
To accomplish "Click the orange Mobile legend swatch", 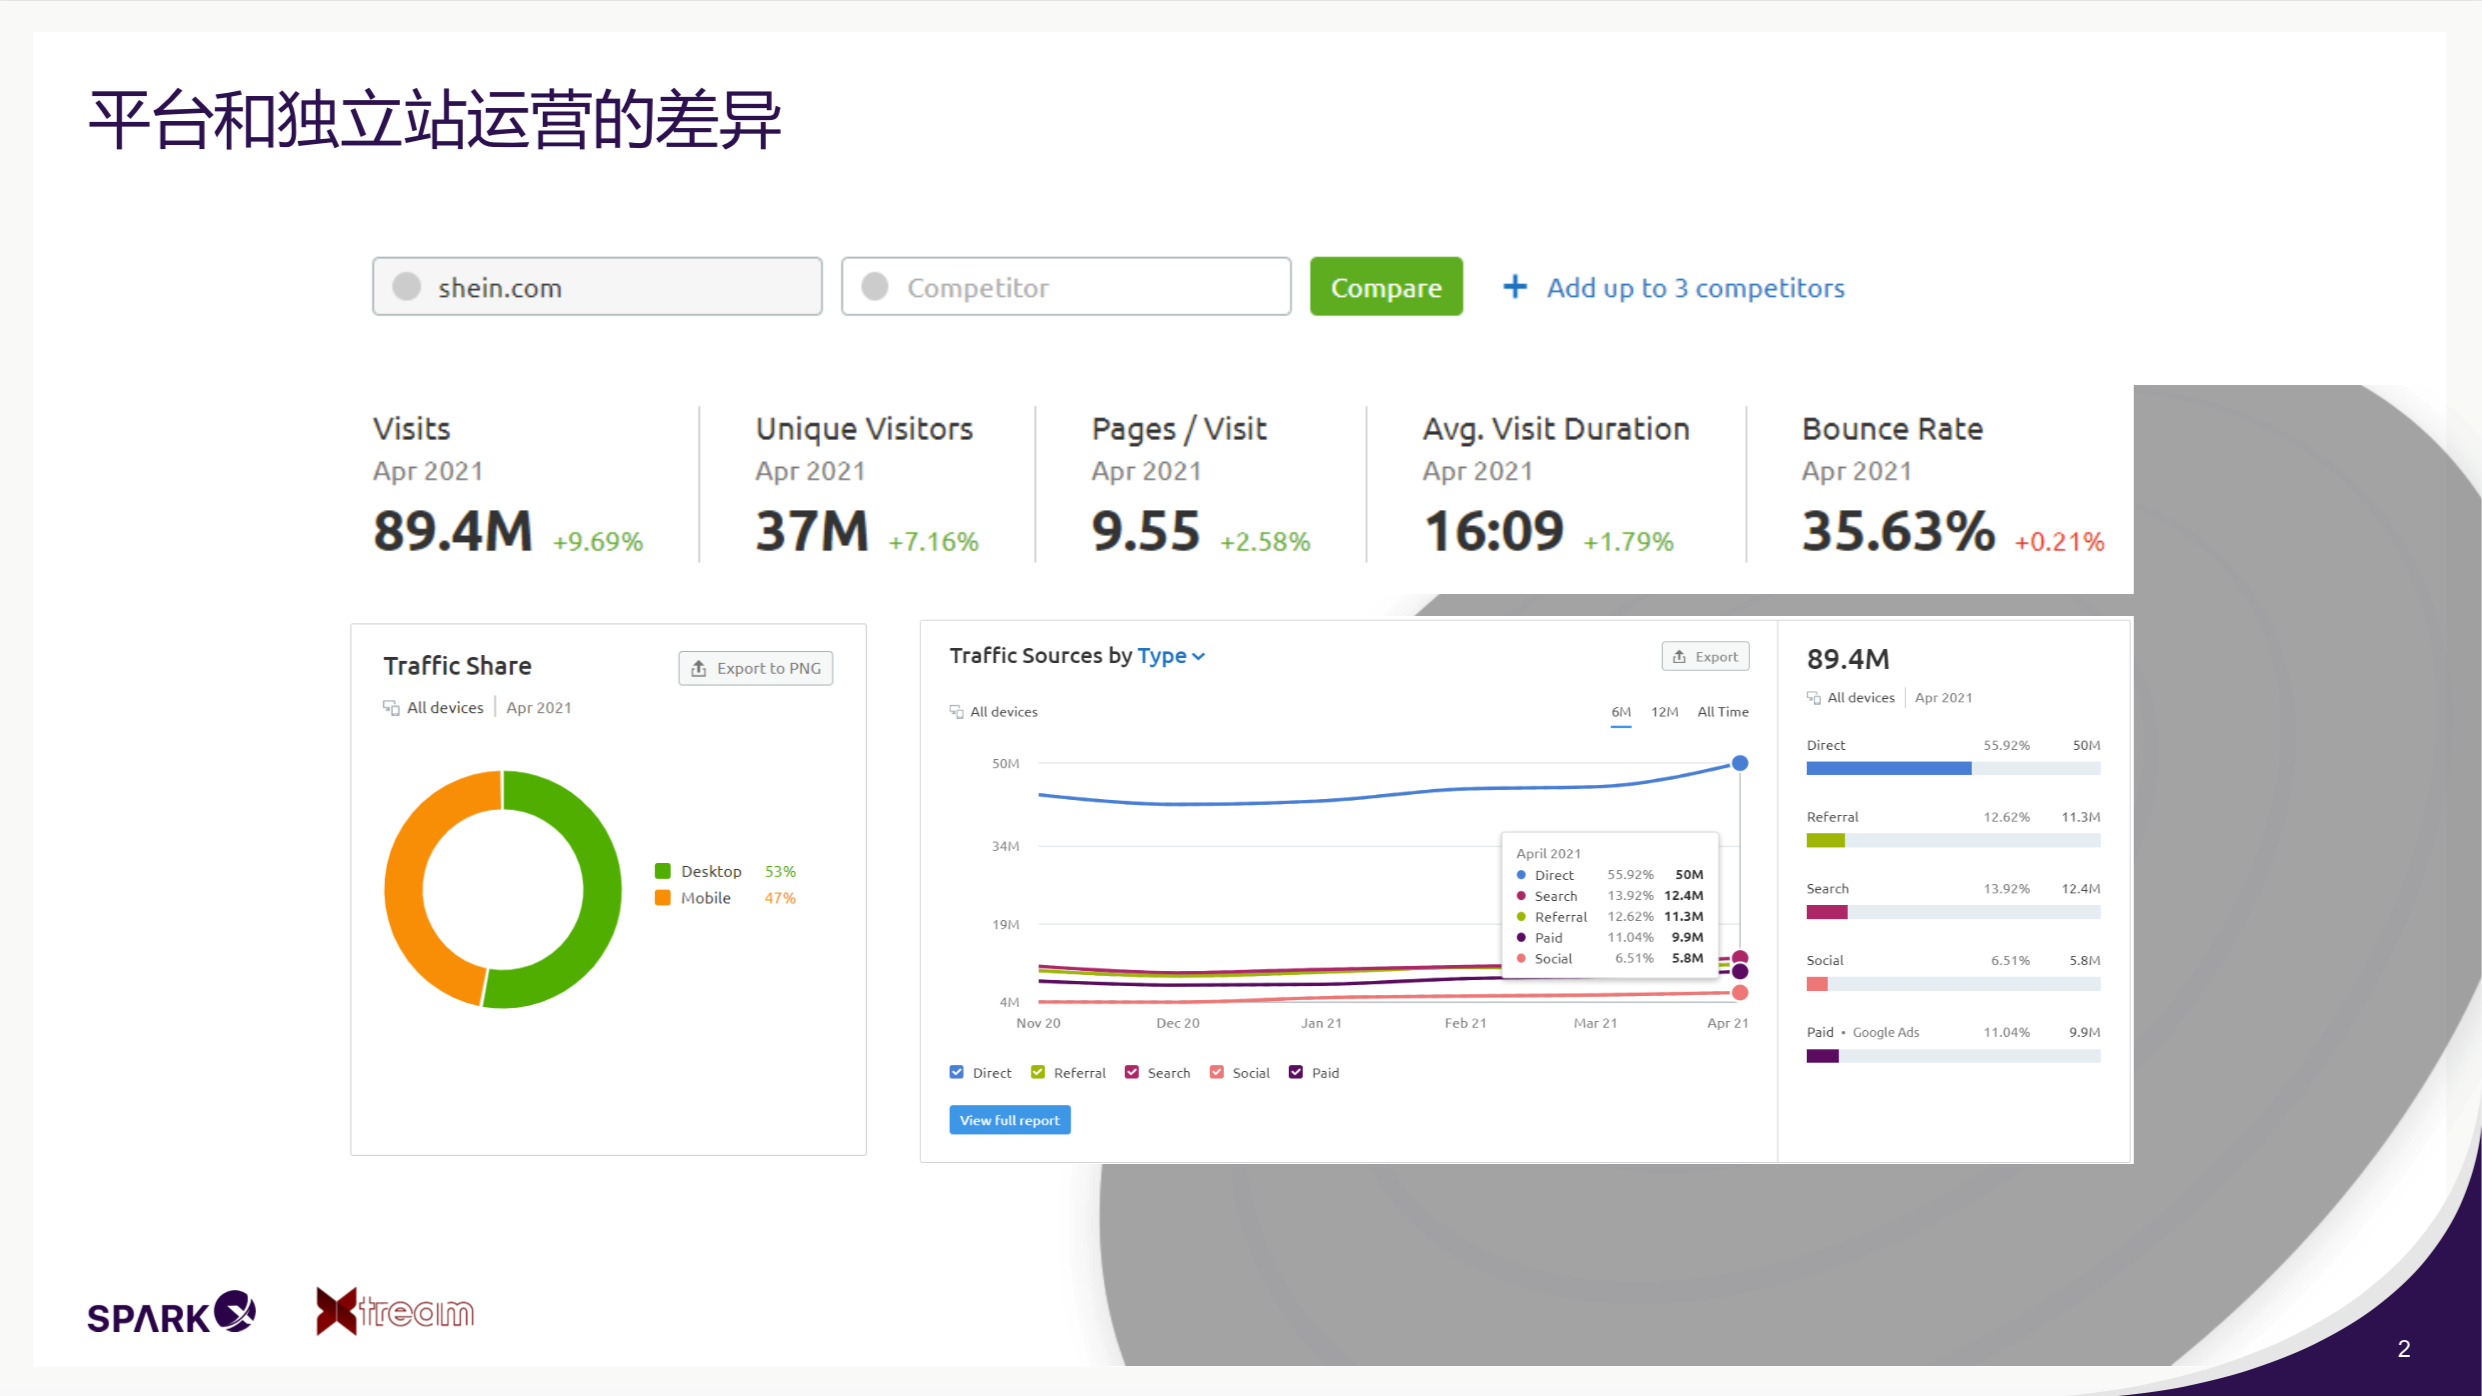I will coord(663,898).
